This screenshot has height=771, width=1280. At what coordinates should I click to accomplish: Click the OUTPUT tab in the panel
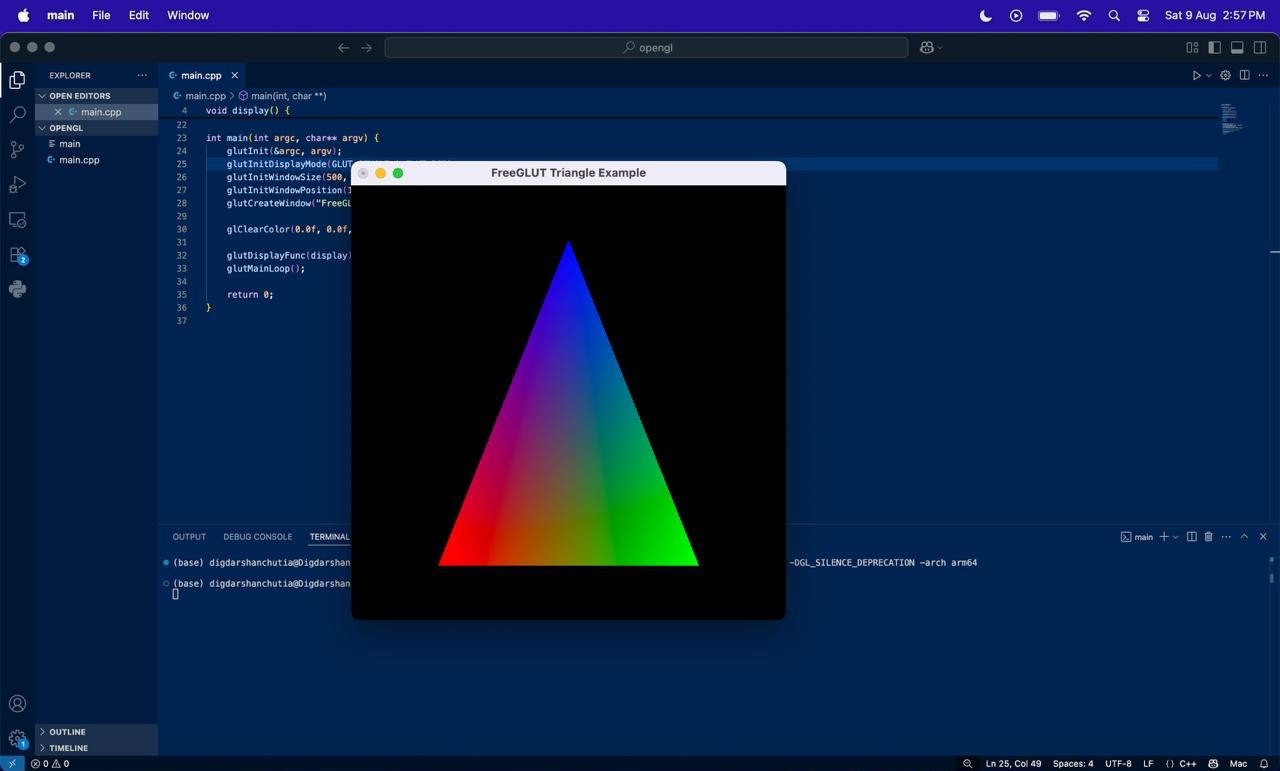pos(188,537)
